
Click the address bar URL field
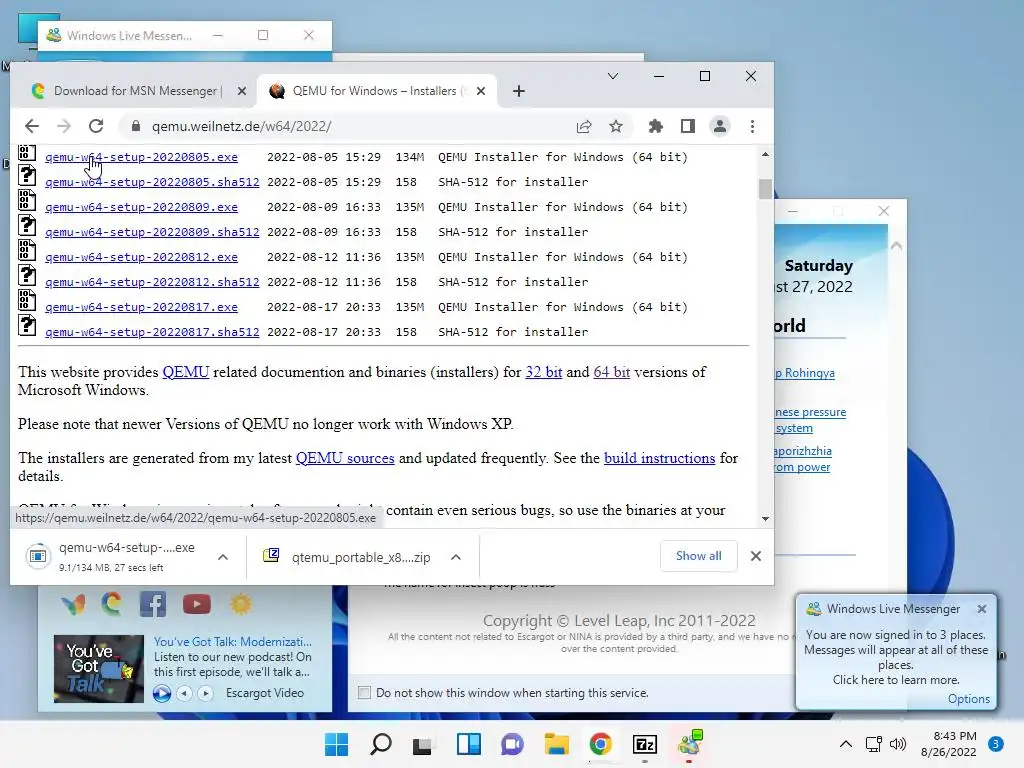(353, 127)
